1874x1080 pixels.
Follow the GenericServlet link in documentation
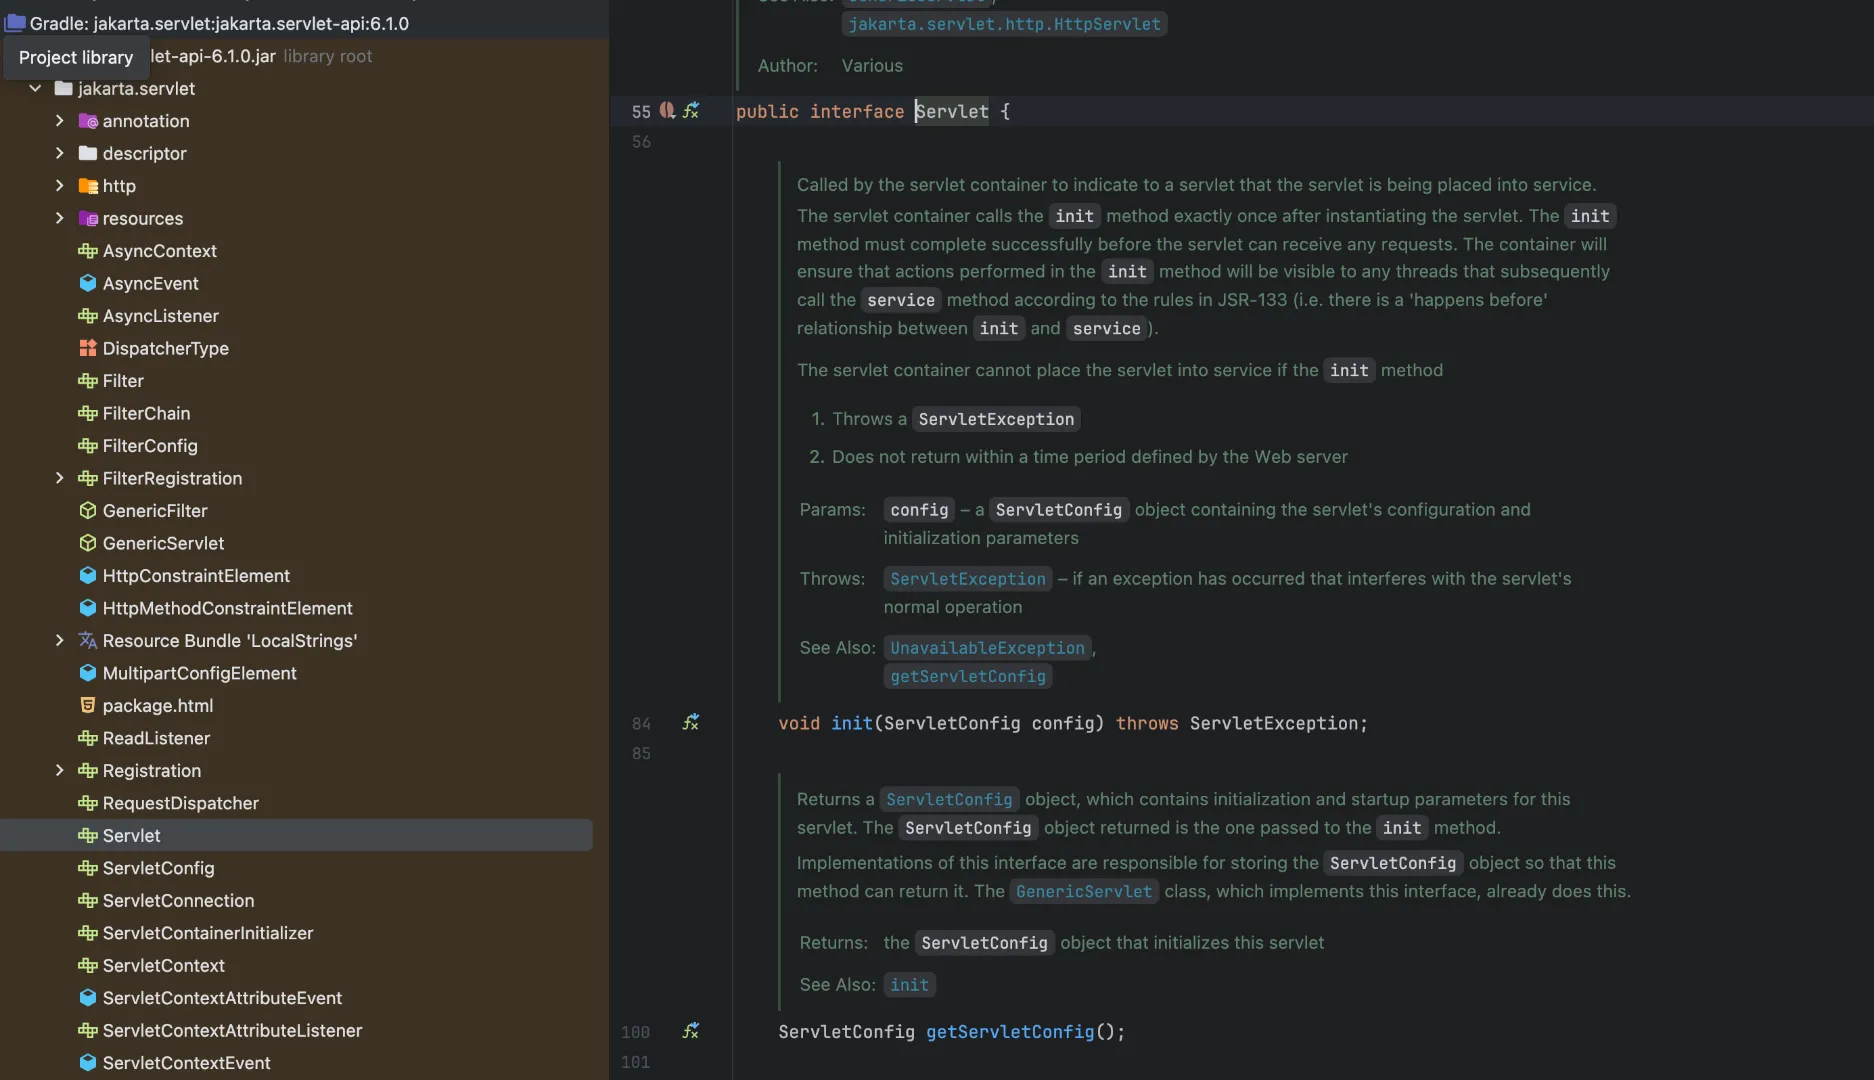pos(1084,891)
